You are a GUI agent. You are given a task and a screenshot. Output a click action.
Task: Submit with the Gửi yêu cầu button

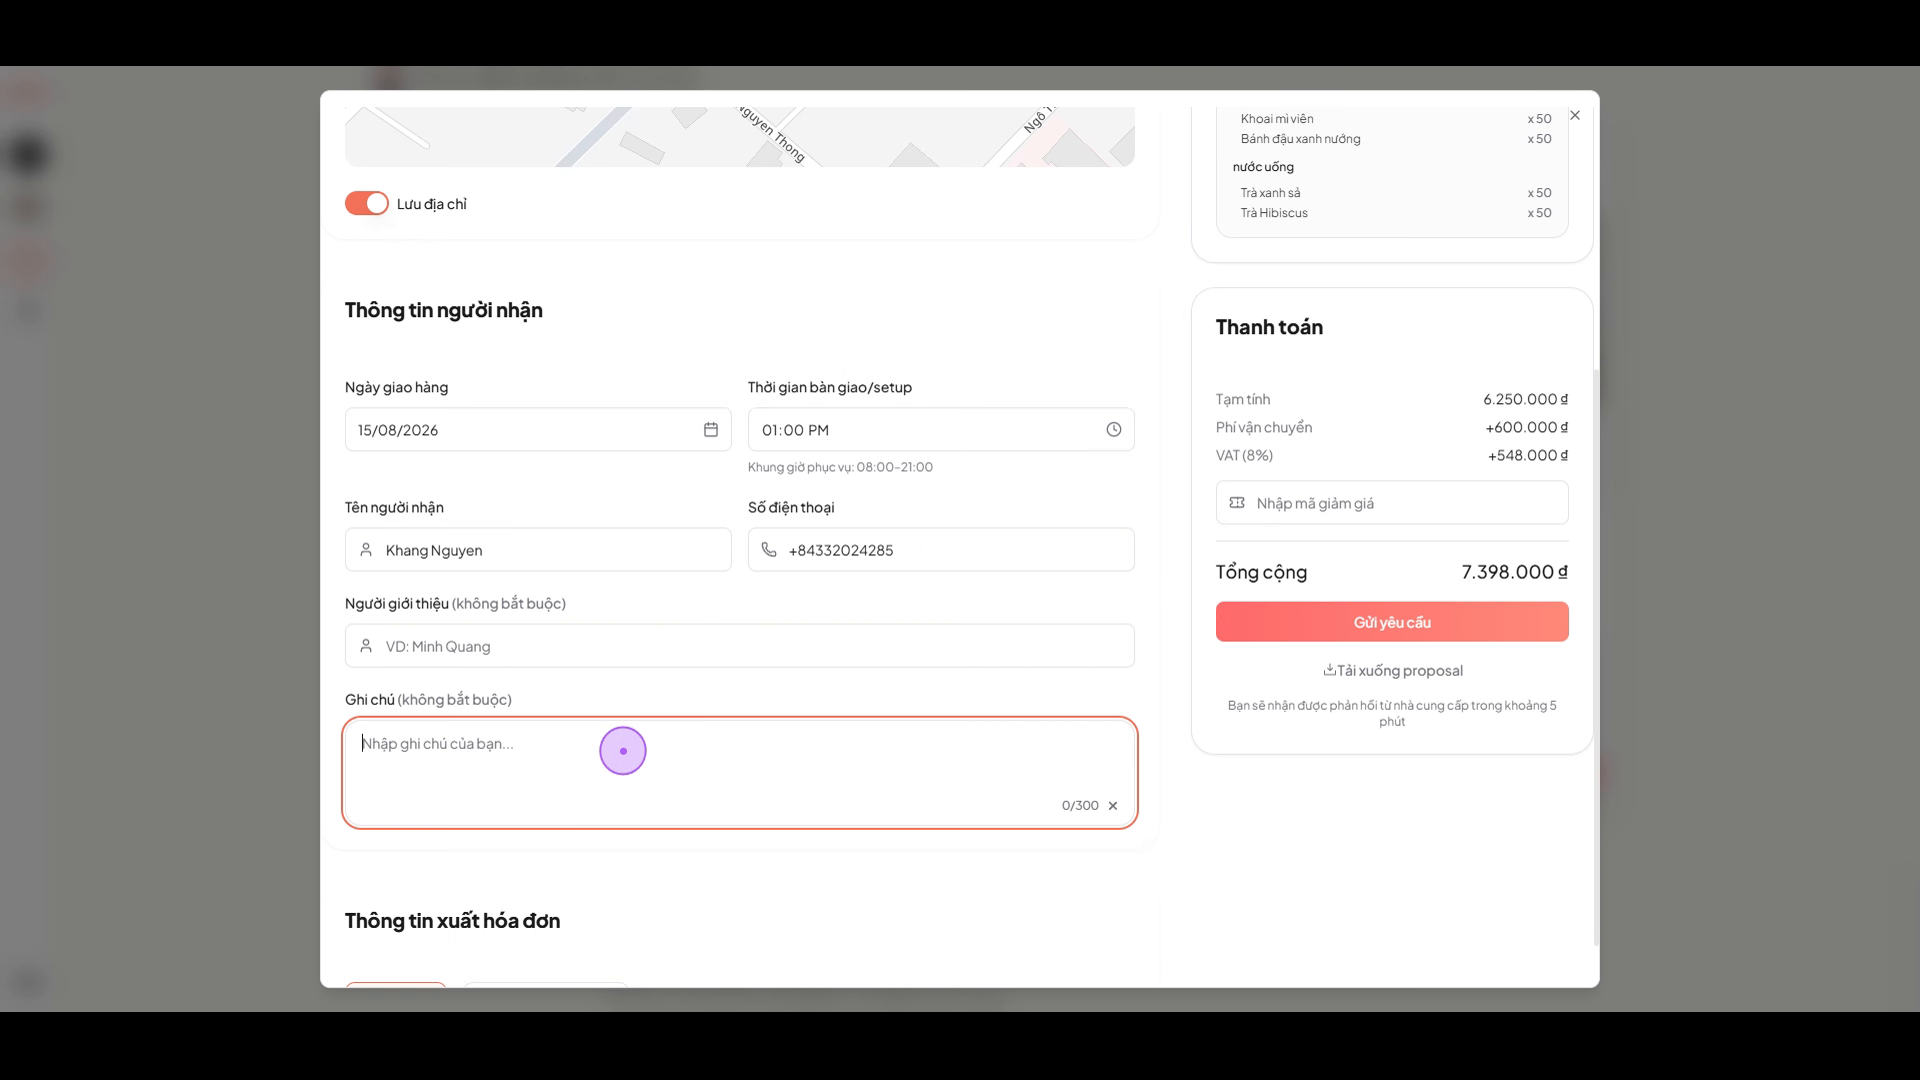pyautogui.click(x=1392, y=622)
